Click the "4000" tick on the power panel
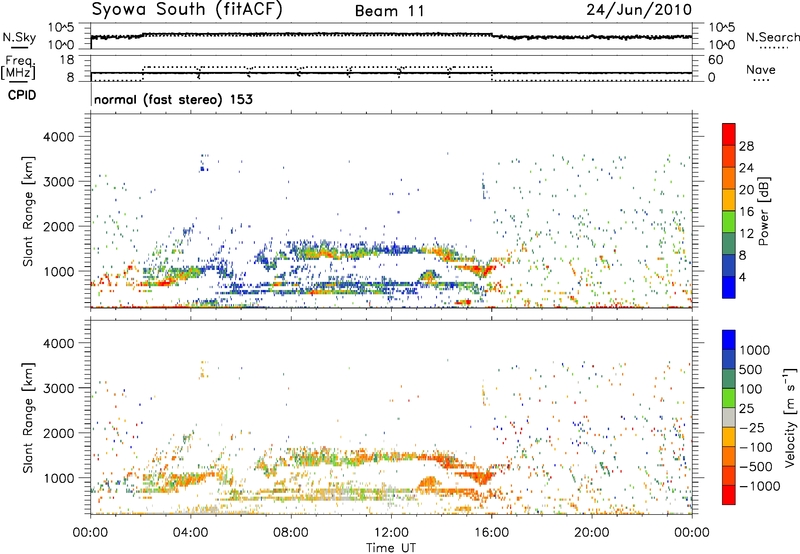 click(58, 137)
